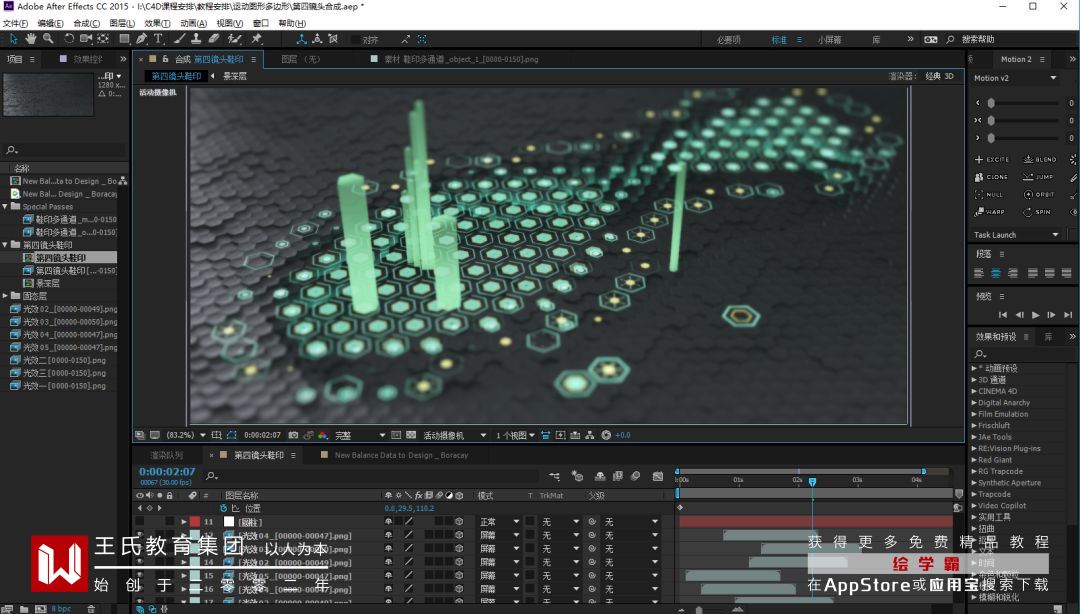Open the Motion v2 dropdown
Image resolution: width=1080 pixels, height=614 pixels.
(1053, 78)
